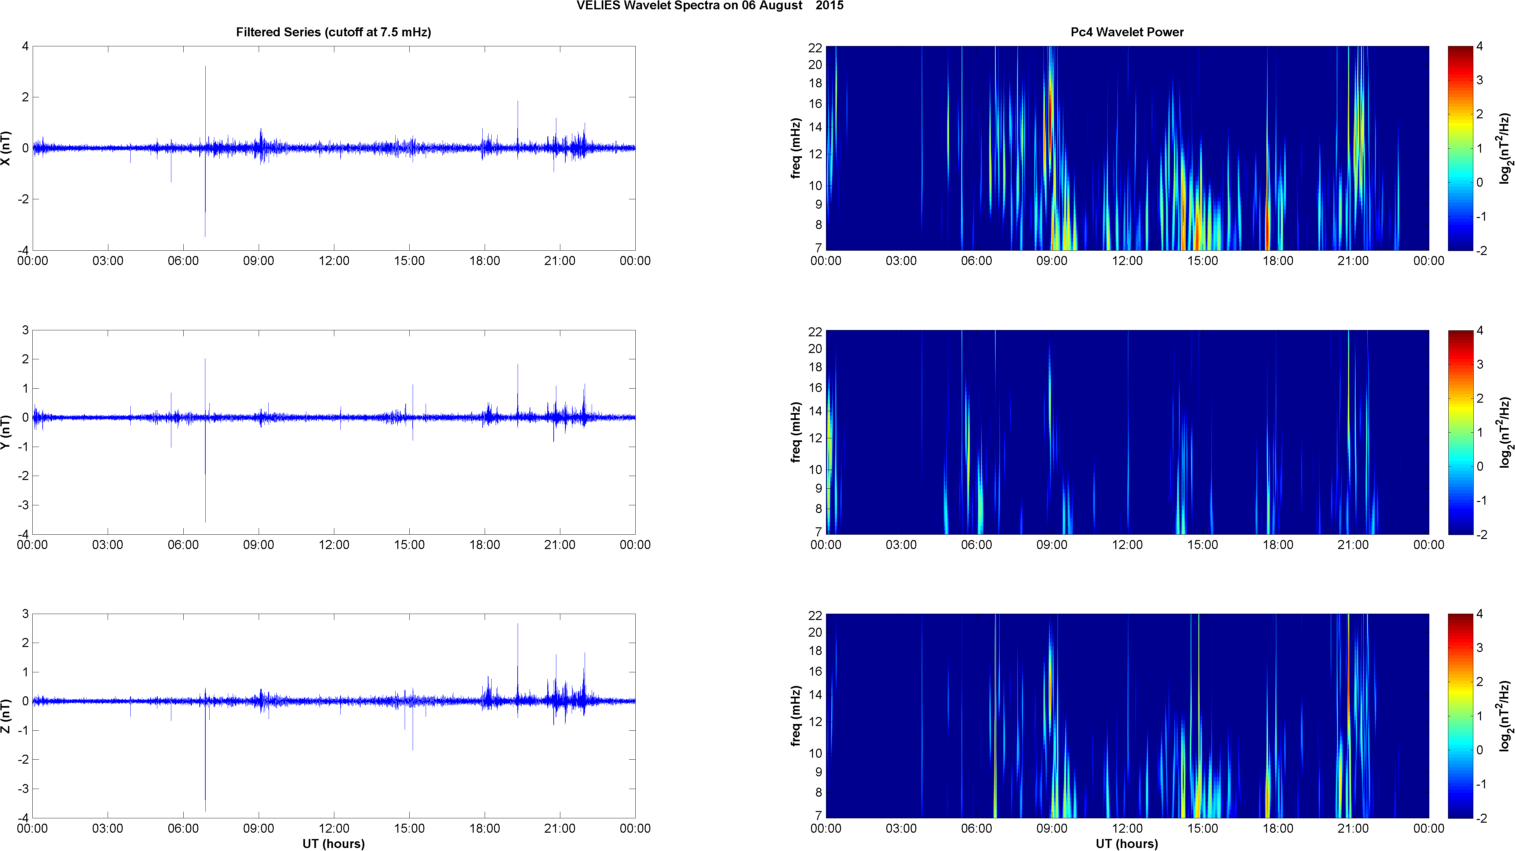Viewport: 1515px width, 851px height.
Task: Click the "X (nT)" axis label
Action: click(7, 148)
